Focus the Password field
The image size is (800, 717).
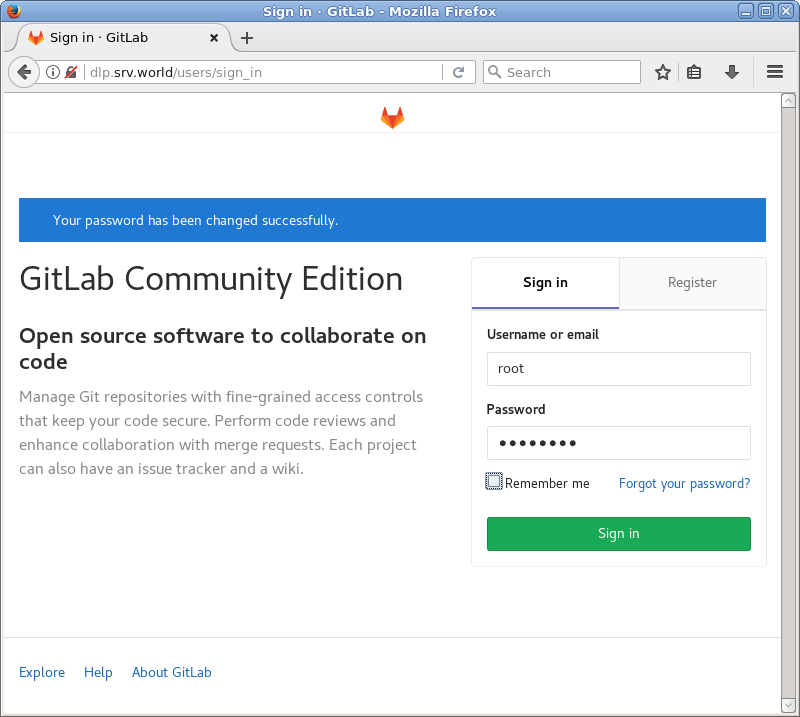click(618, 443)
